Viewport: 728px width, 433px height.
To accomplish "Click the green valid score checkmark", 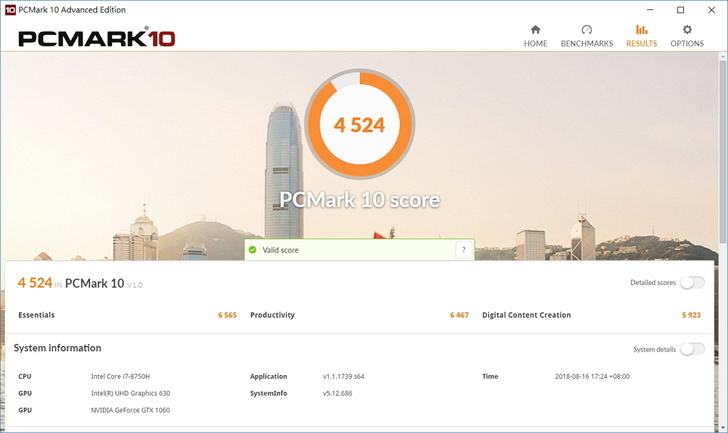I will coord(253,250).
